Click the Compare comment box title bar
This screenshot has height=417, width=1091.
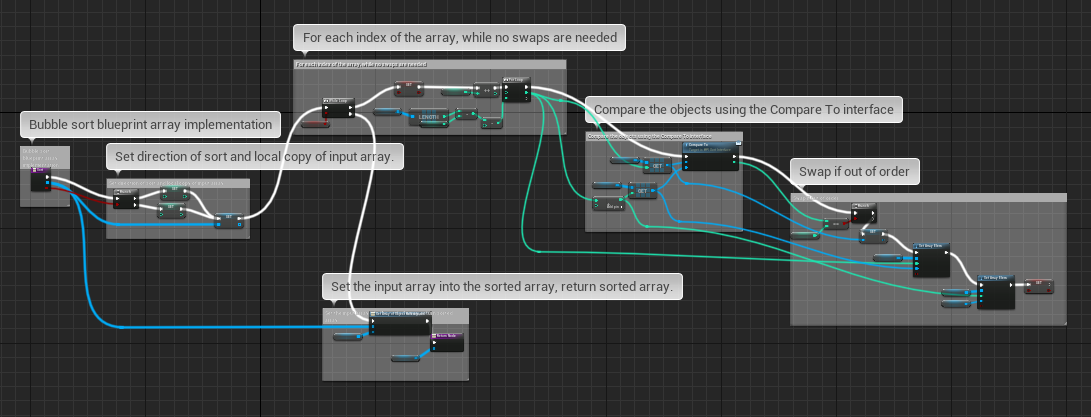tap(664, 136)
